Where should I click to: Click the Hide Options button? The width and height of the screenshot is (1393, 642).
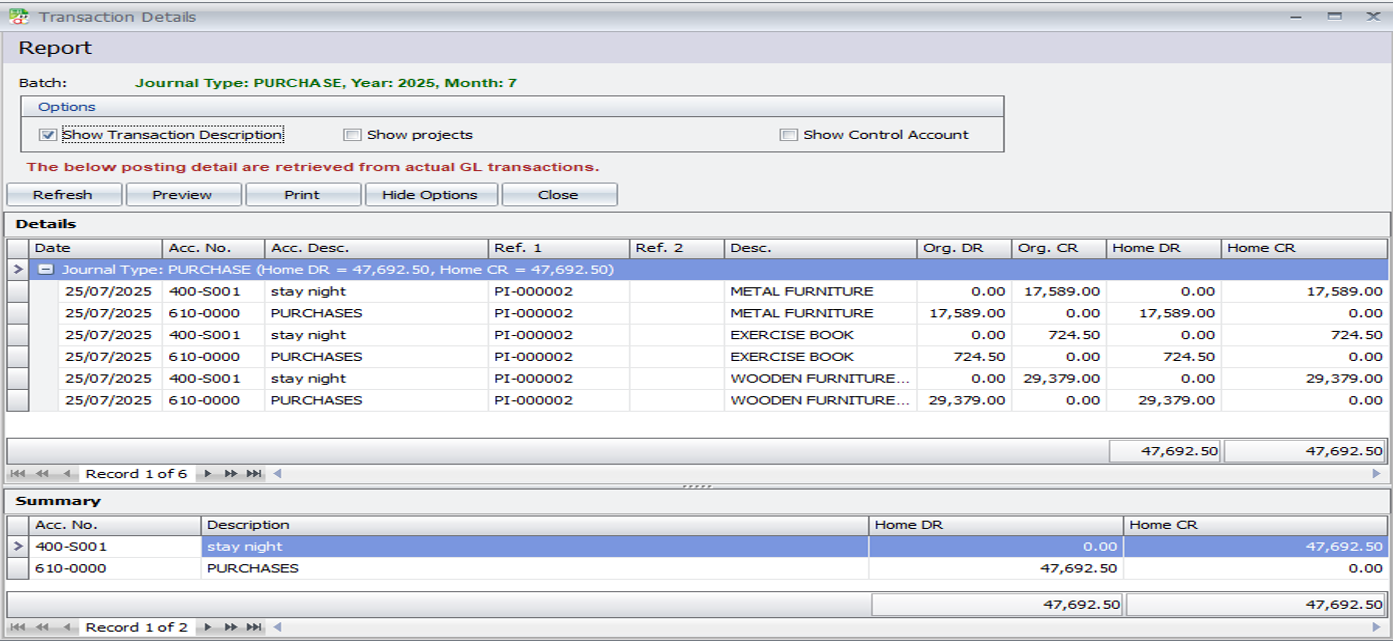(x=430, y=195)
